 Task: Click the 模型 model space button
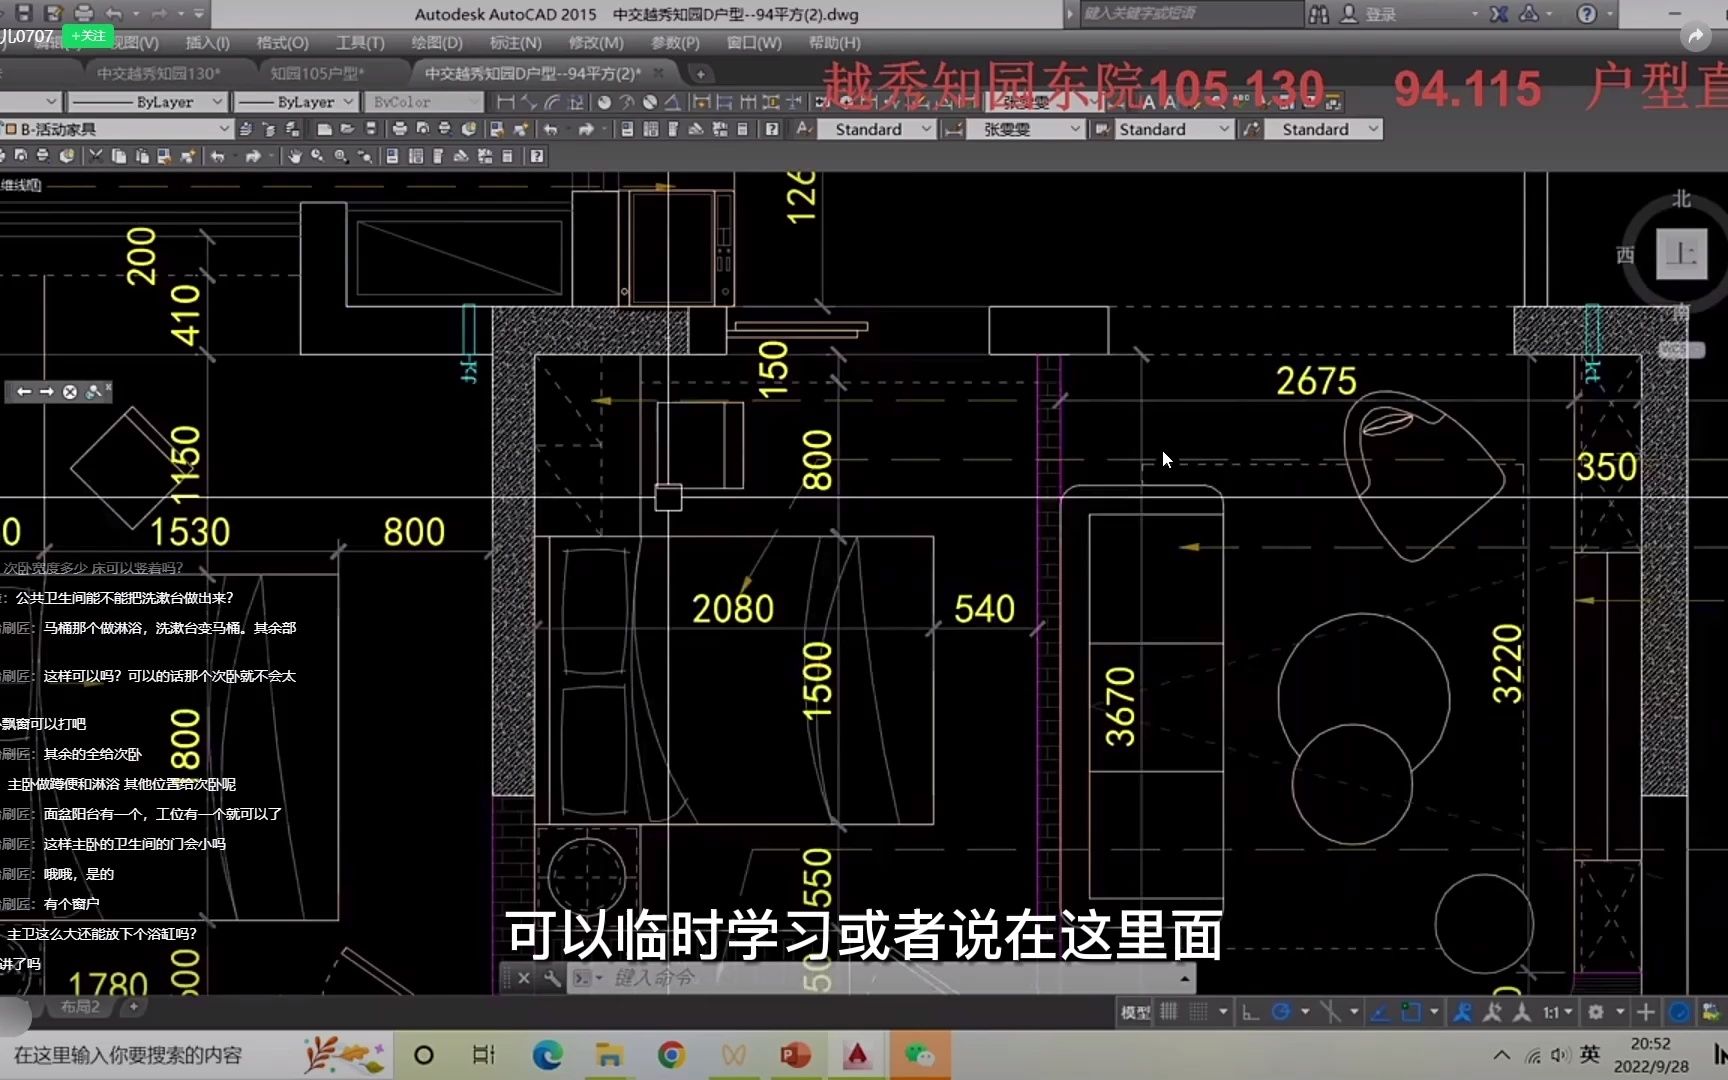(1135, 1012)
